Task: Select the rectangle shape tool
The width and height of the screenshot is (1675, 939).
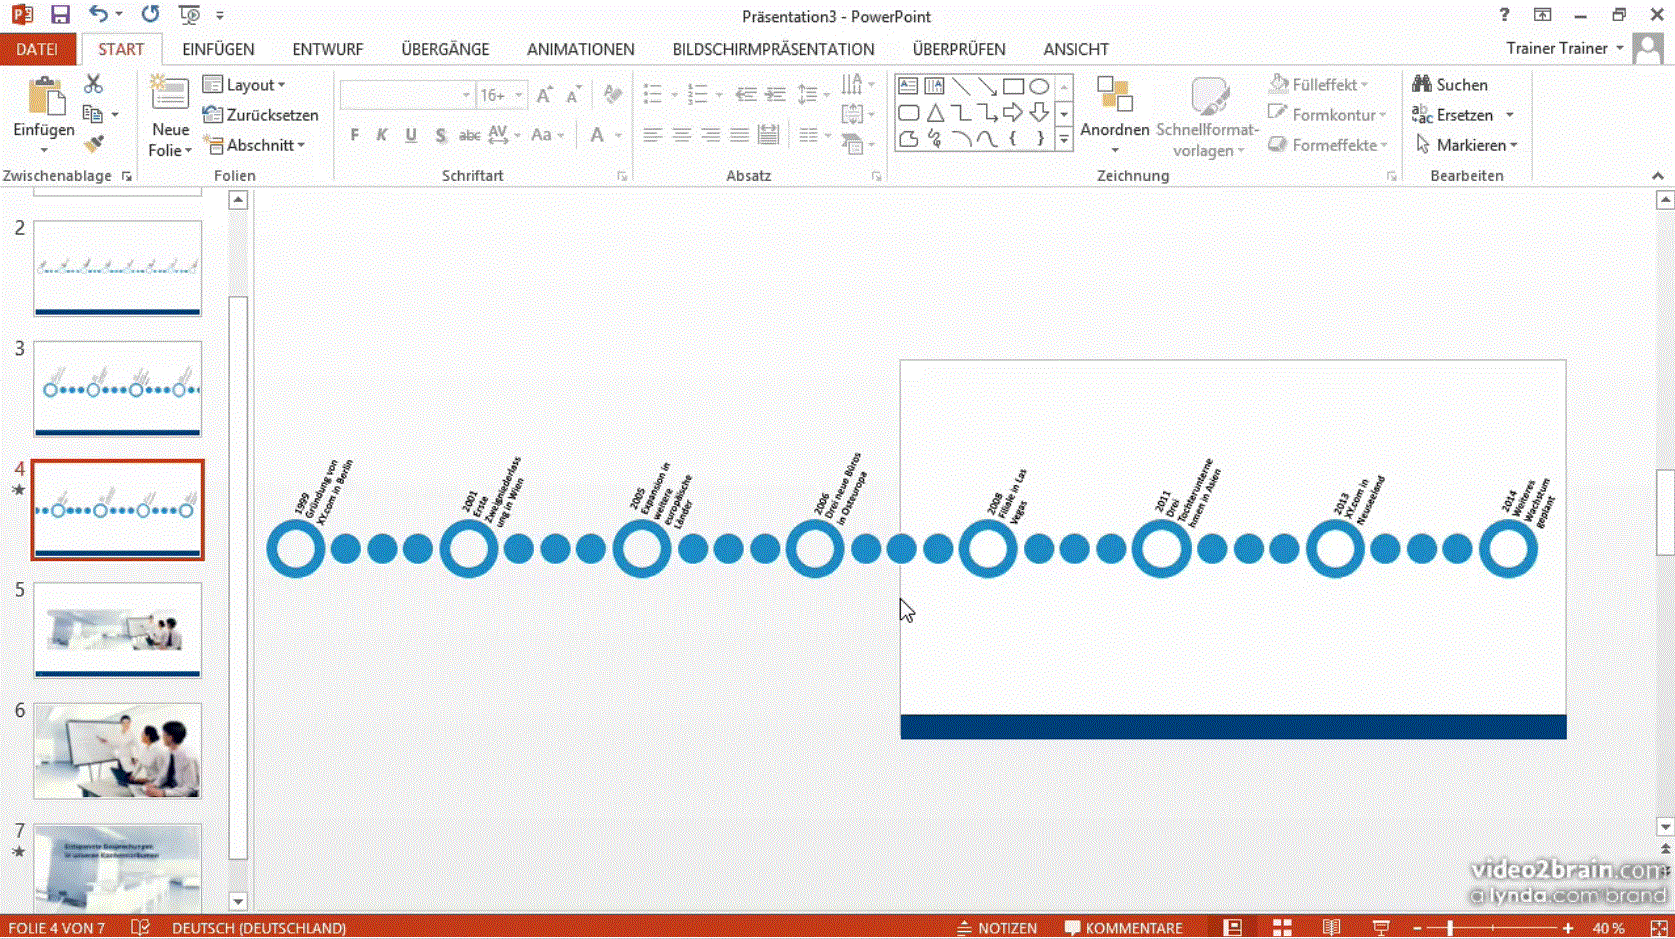Action: click(x=1013, y=86)
